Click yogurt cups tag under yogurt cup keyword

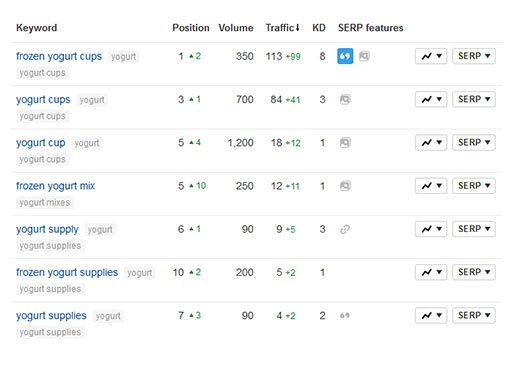42,159
